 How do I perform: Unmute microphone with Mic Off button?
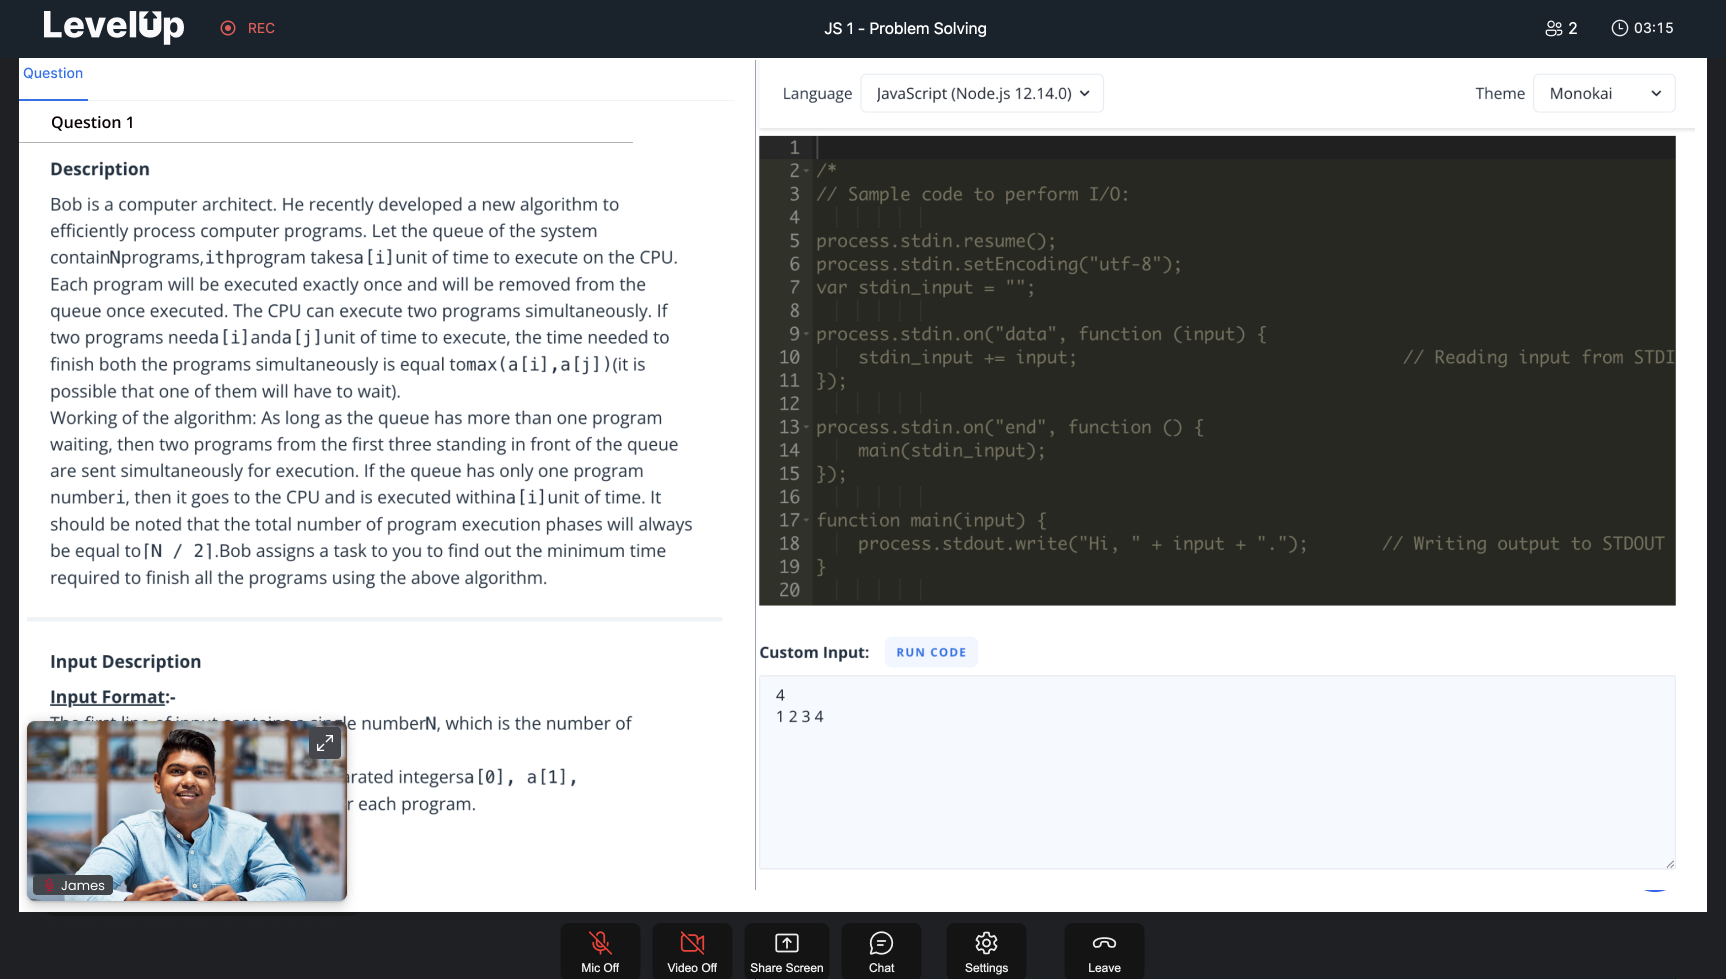[x=600, y=950]
